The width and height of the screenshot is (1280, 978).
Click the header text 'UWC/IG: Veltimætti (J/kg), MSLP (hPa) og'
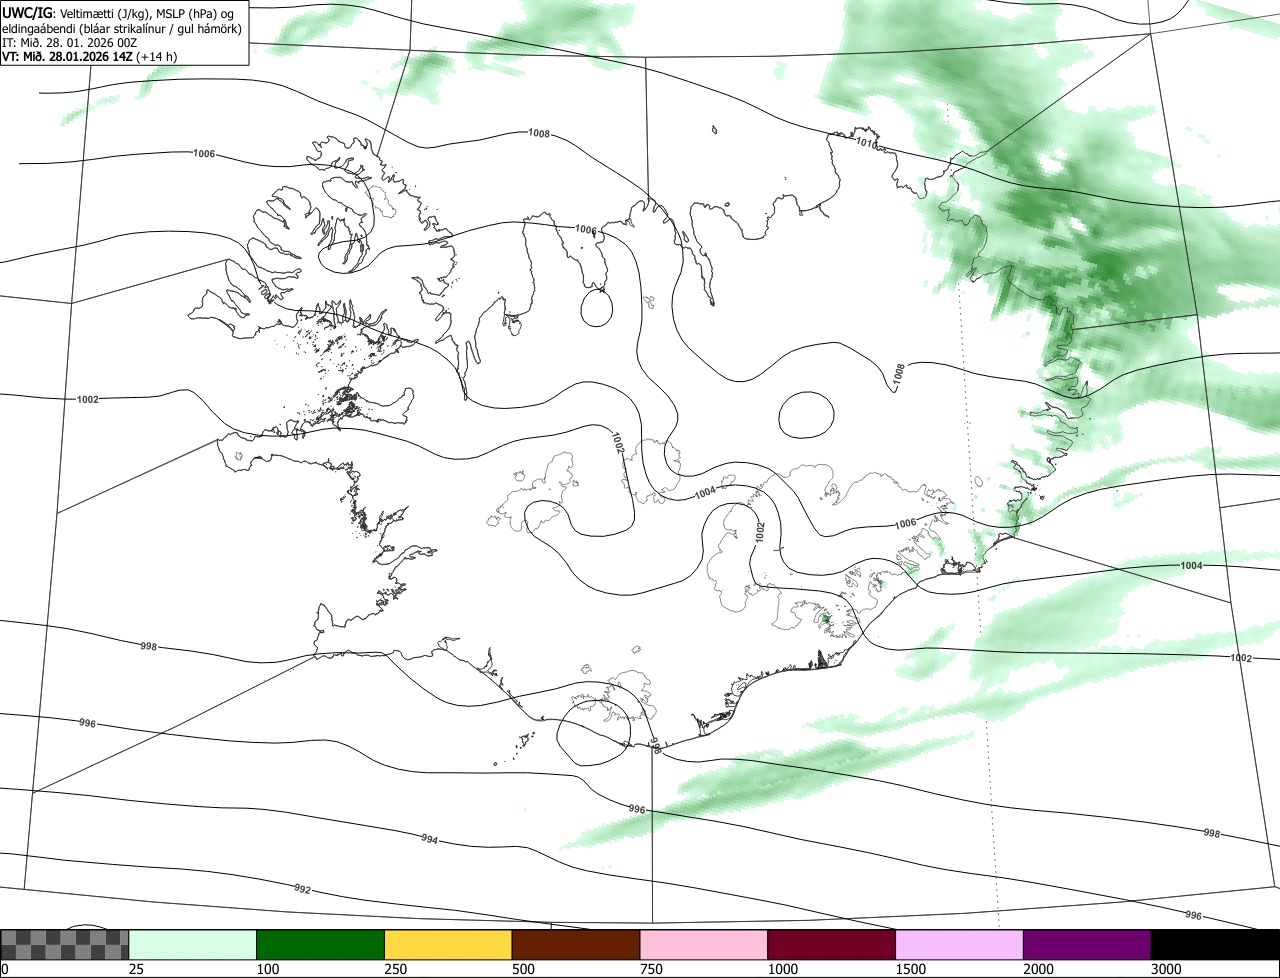tap(118, 12)
